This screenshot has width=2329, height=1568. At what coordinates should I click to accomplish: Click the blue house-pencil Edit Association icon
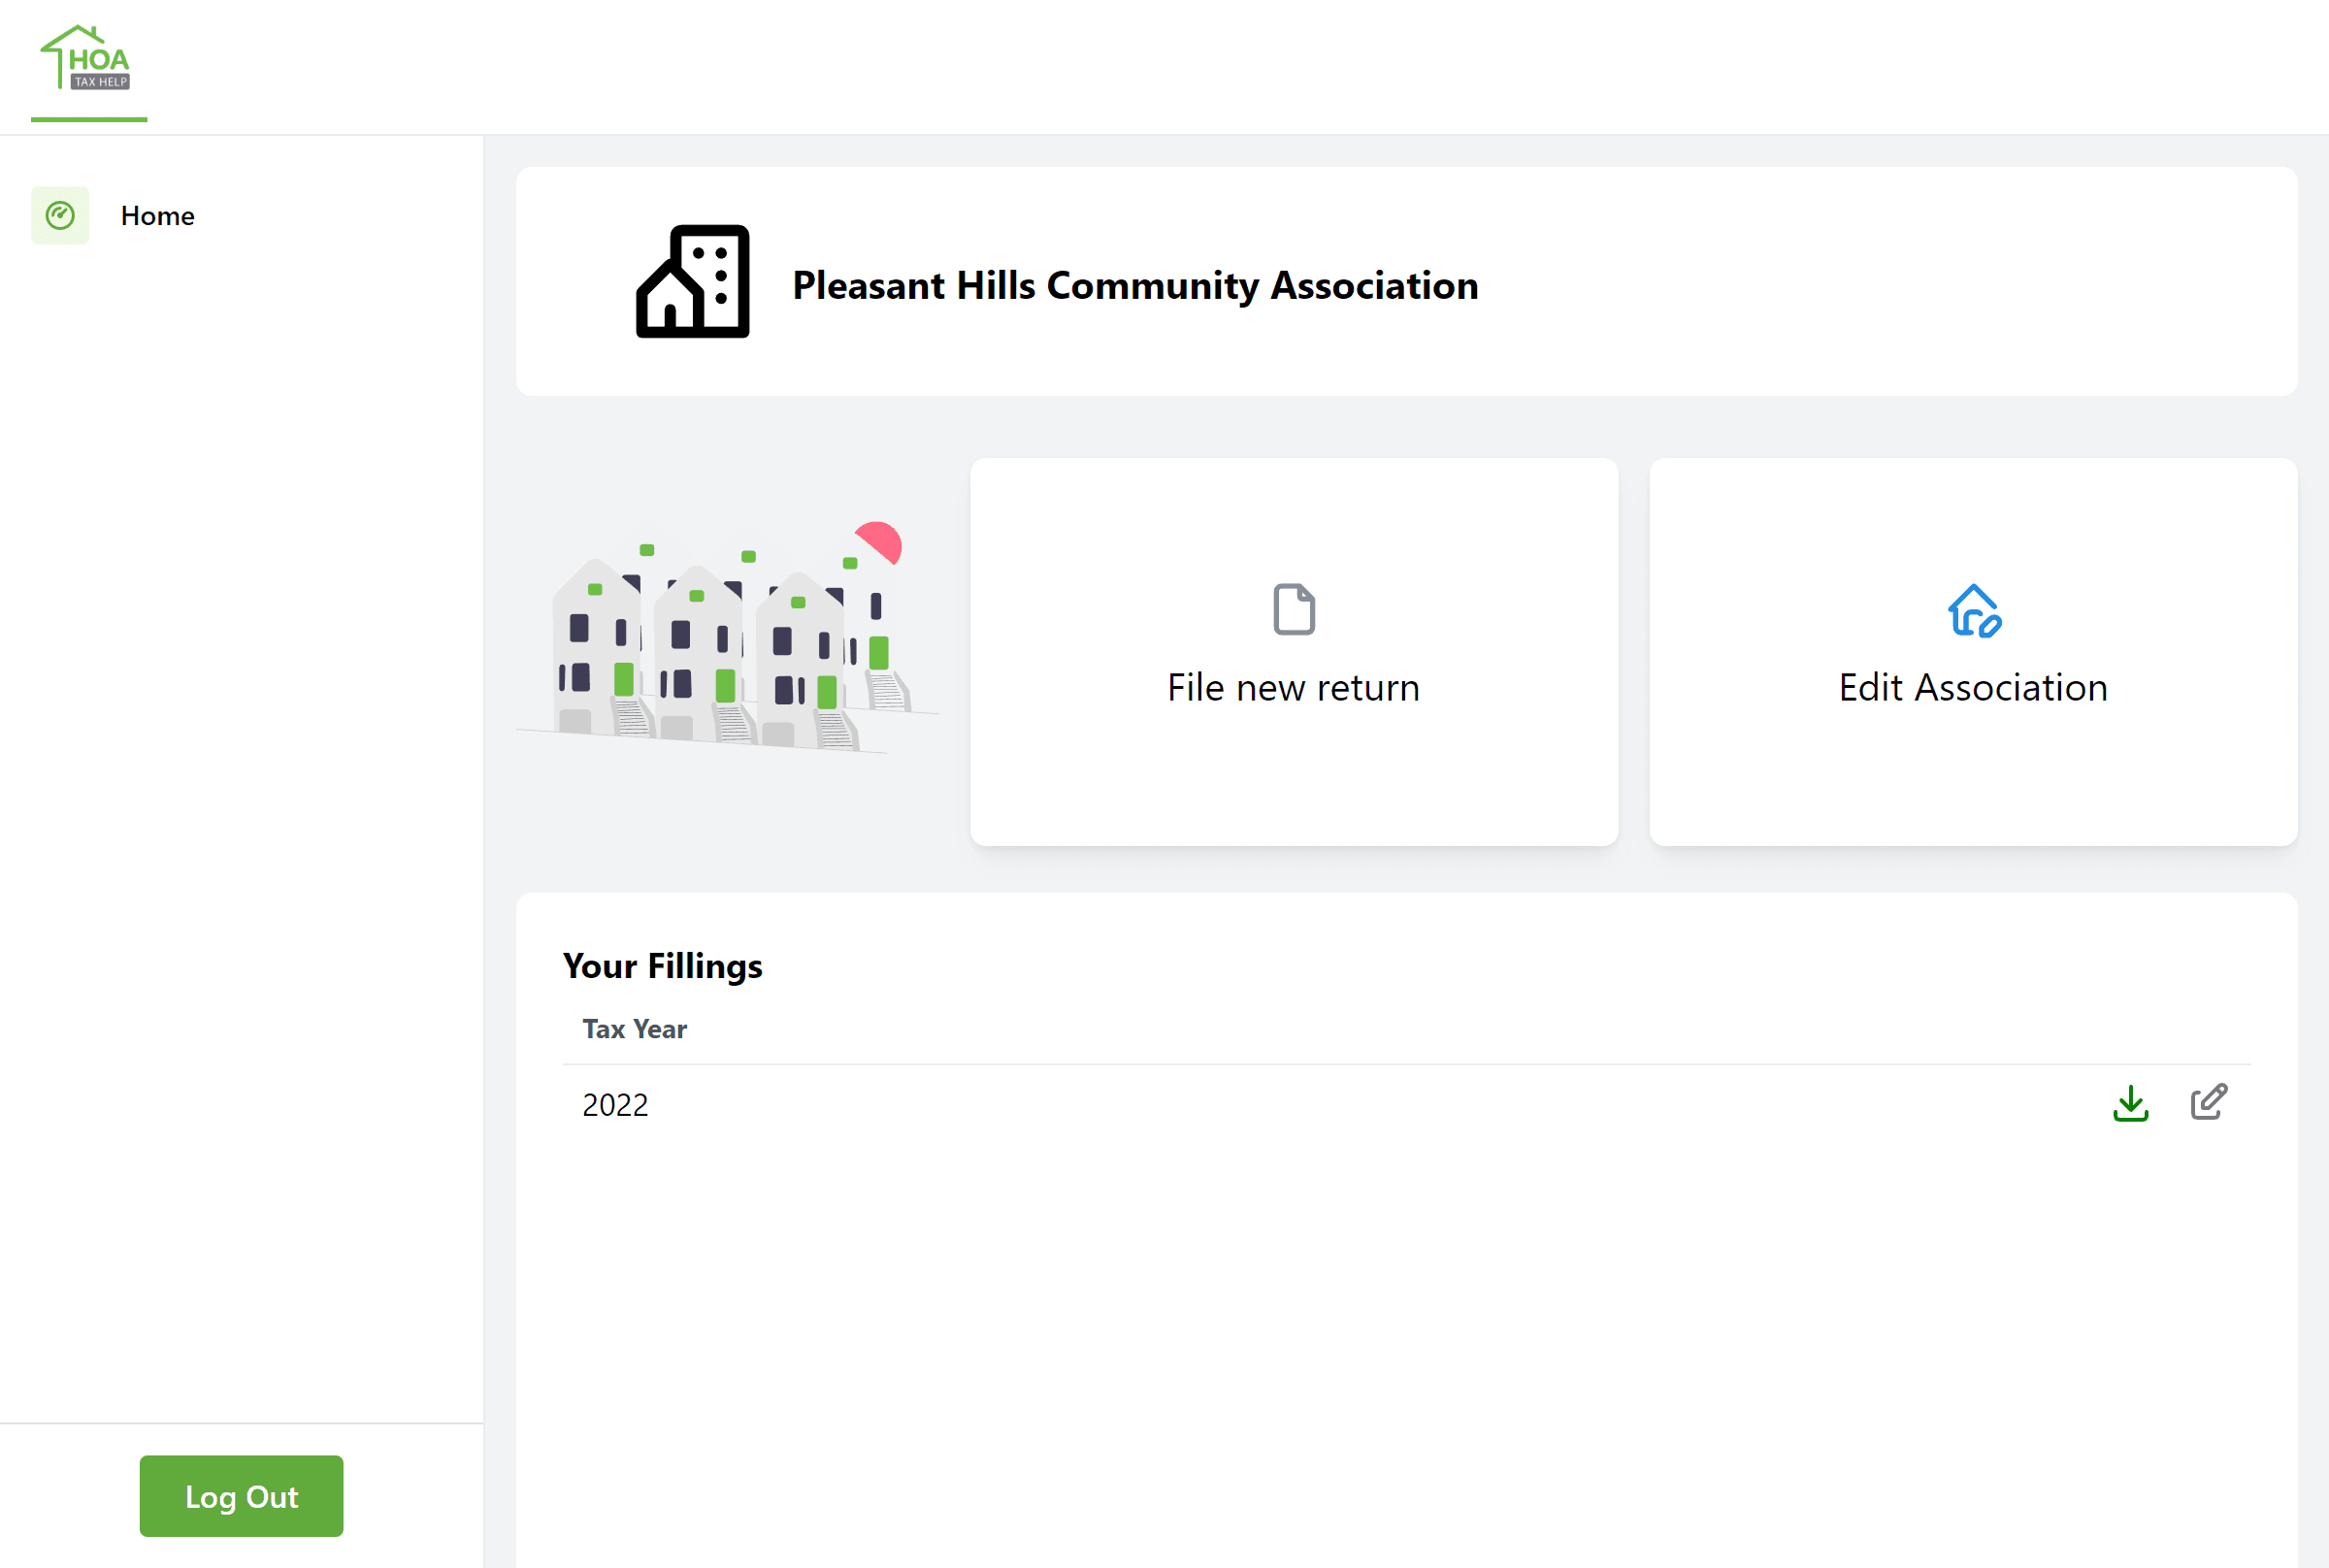pos(1973,610)
